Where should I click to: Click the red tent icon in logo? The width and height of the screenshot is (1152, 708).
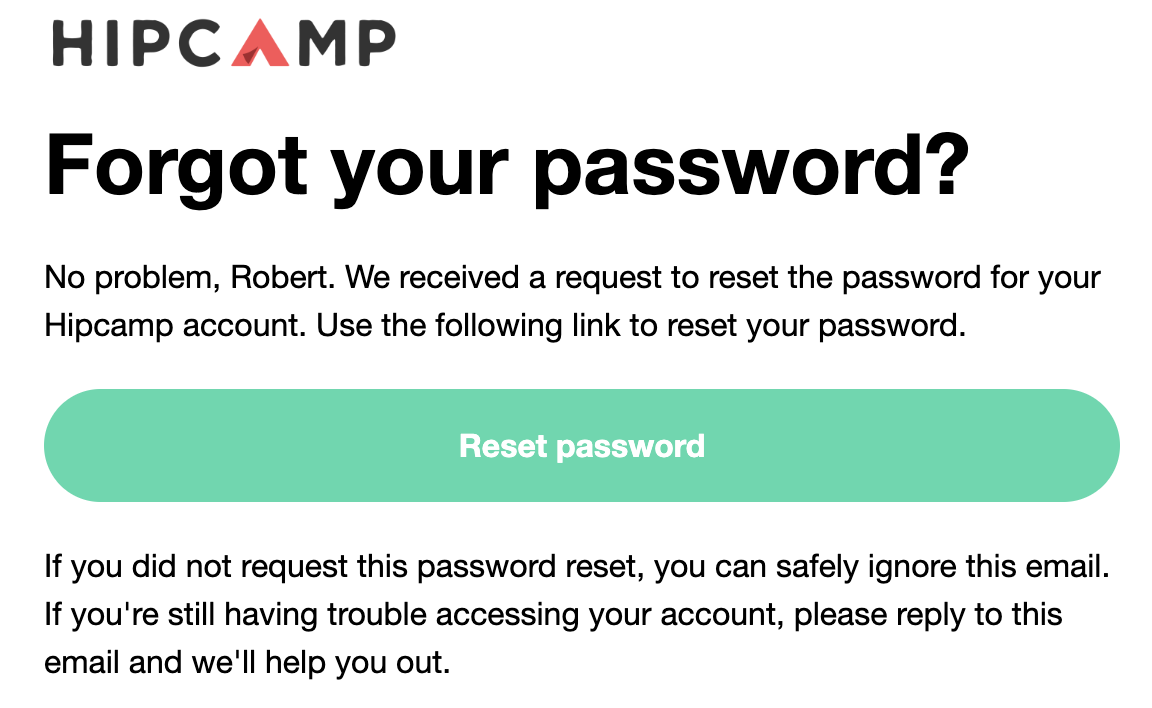tap(260, 43)
